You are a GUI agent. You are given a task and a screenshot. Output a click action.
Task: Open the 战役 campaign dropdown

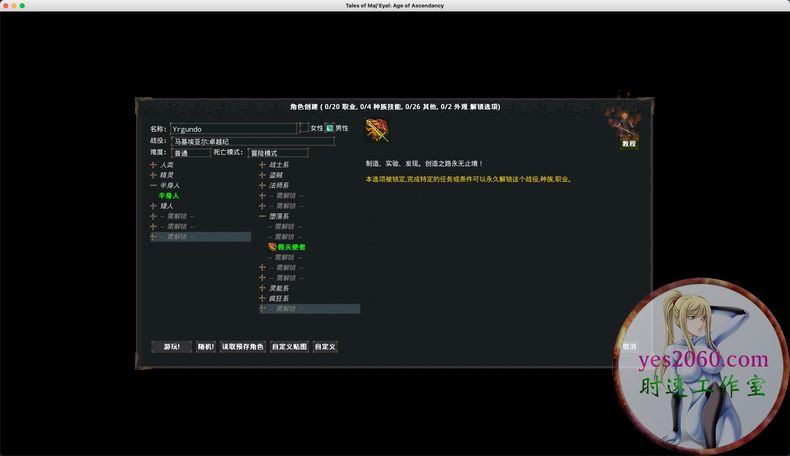tap(252, 141)
